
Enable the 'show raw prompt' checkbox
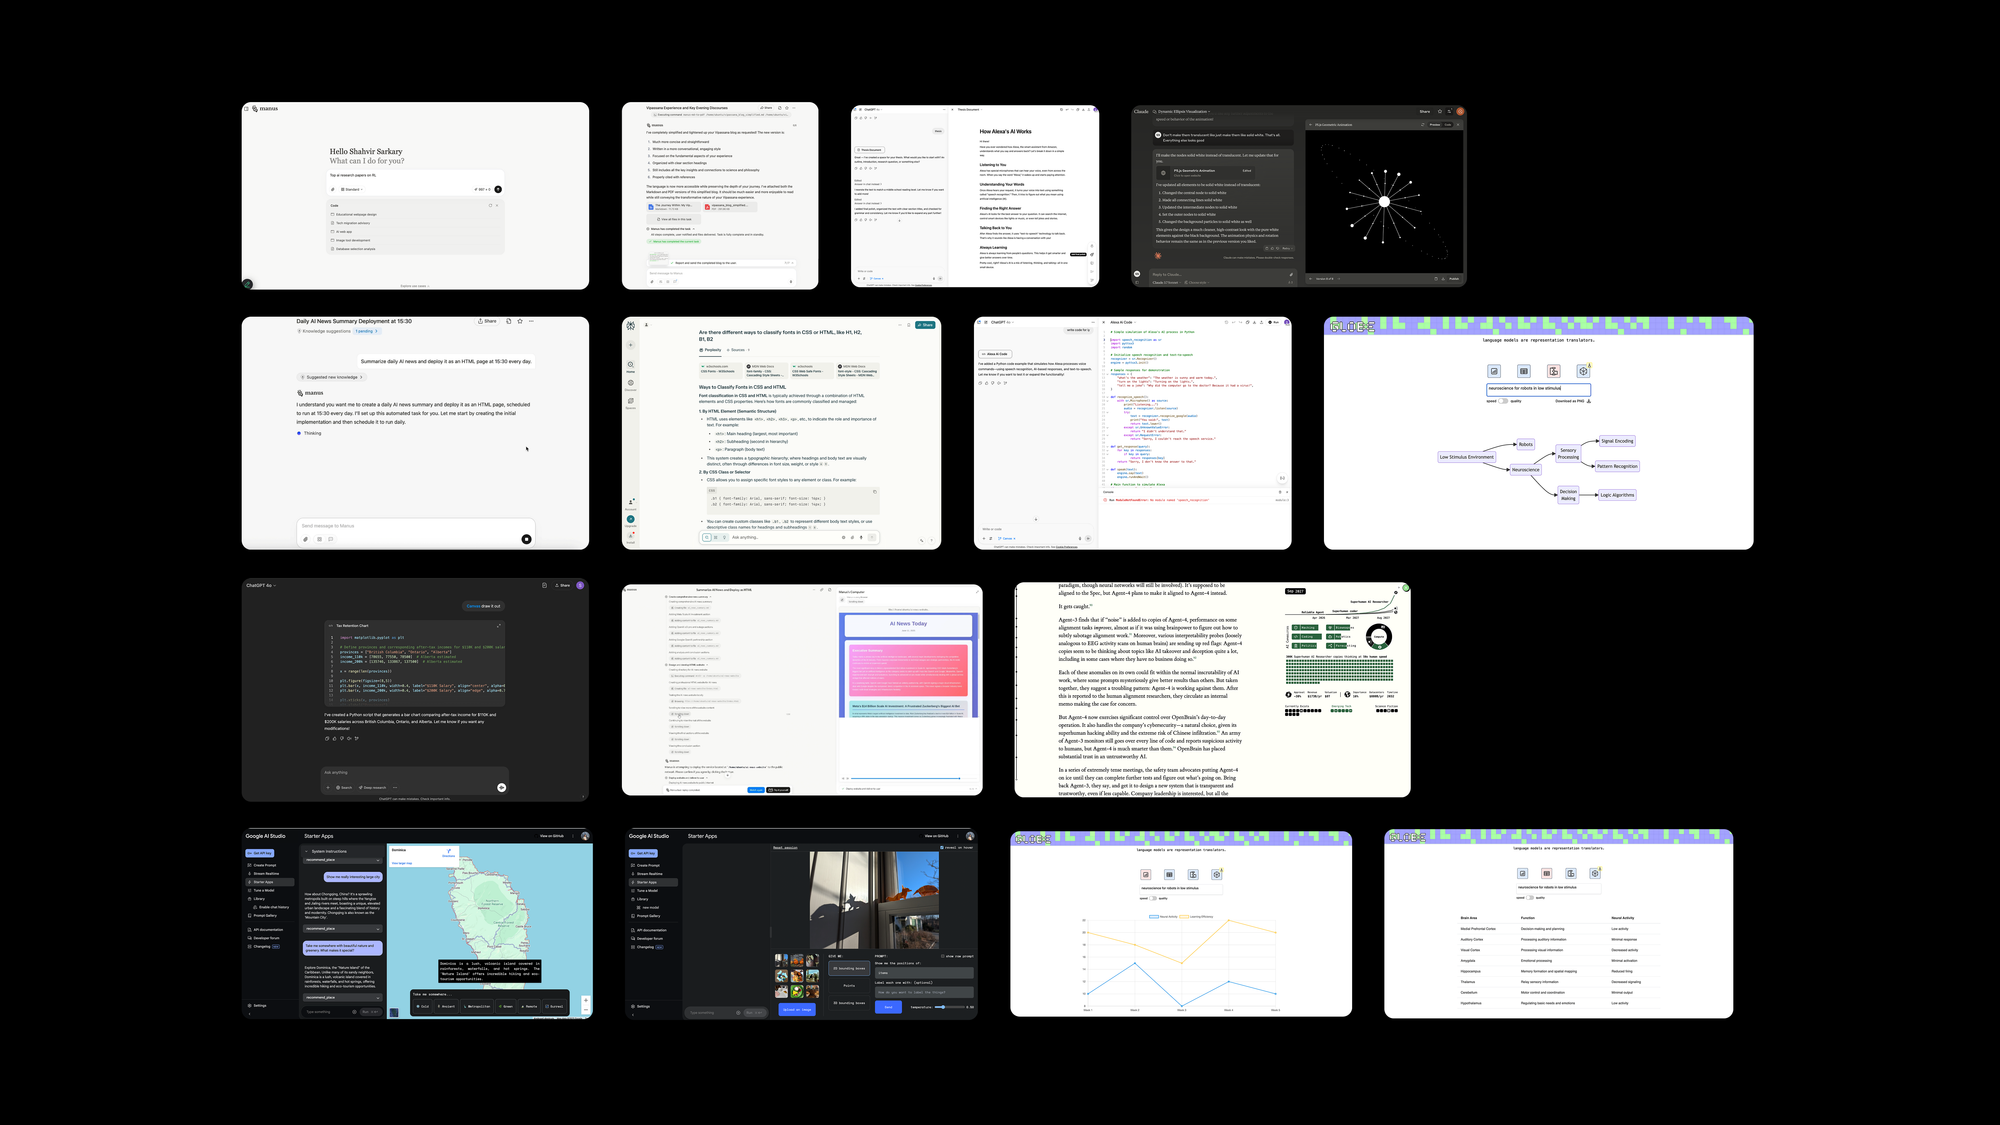(x=942, y=956)
